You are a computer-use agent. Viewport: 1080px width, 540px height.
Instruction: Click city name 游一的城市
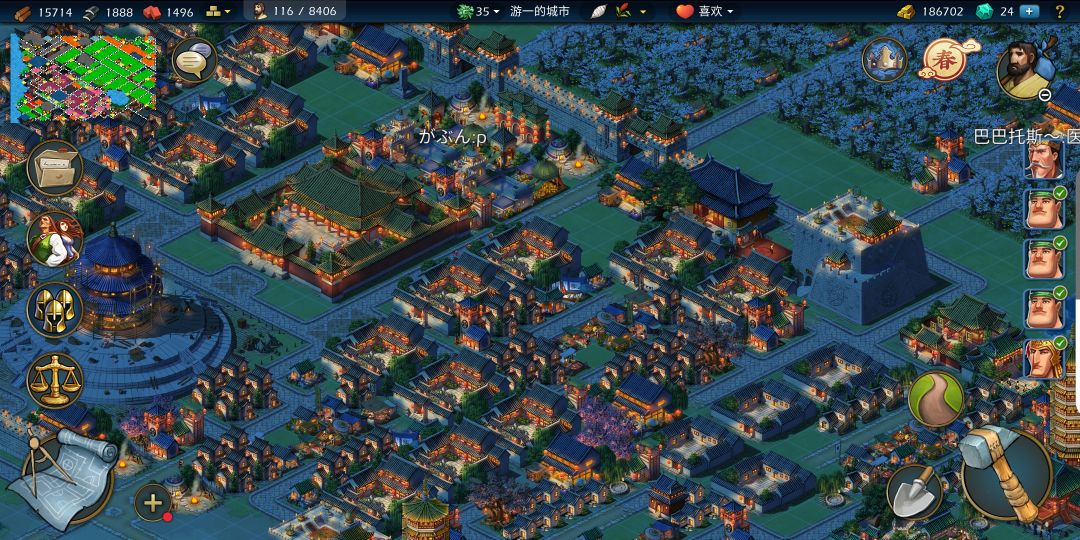click(x=539, y=12)
